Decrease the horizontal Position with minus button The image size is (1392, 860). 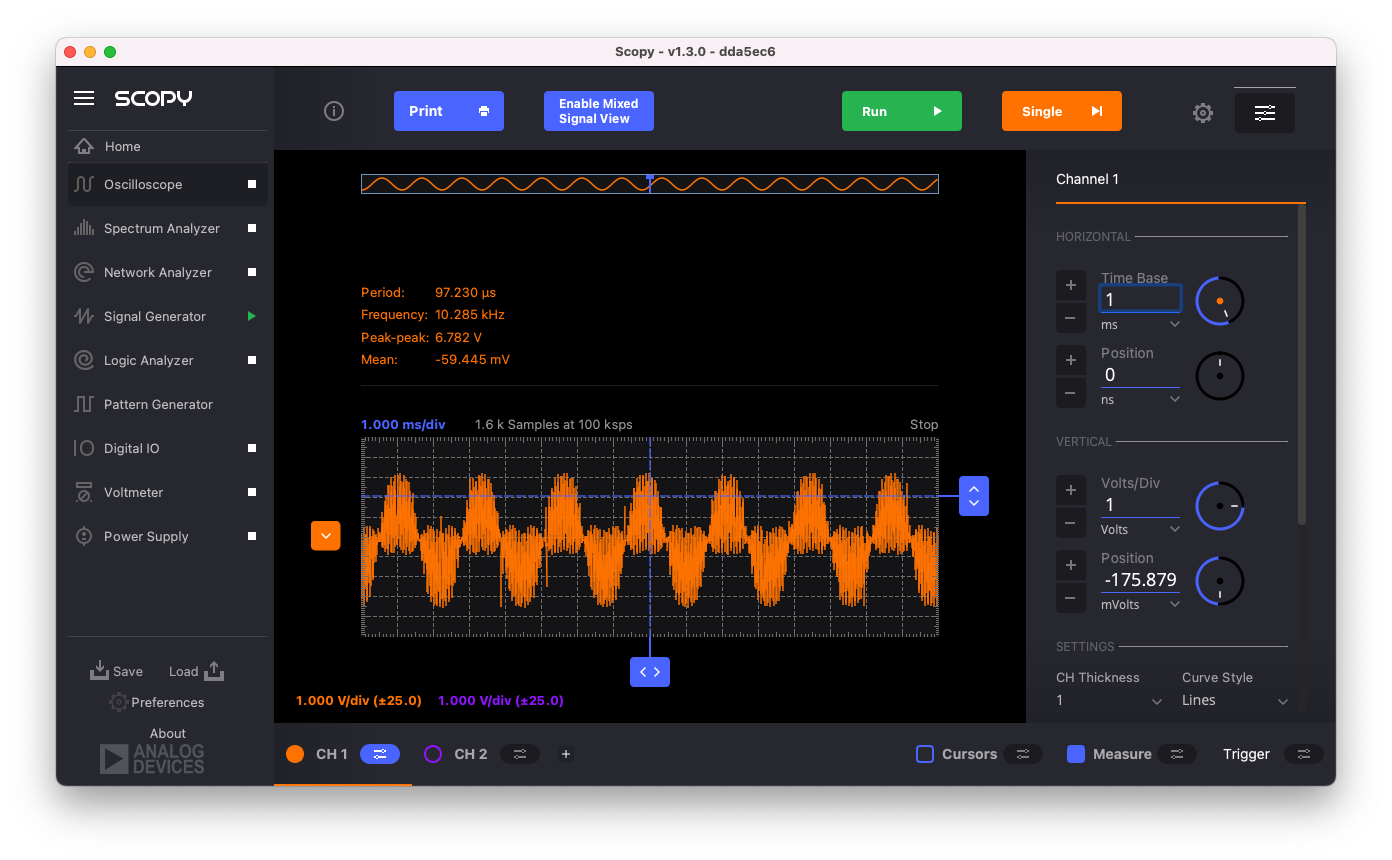click(x=1070, y=393)
